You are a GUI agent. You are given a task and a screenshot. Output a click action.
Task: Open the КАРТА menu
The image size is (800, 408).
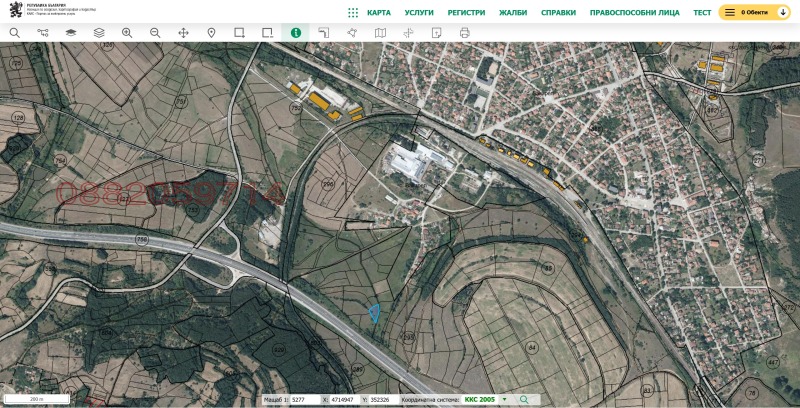pos(379,13)
